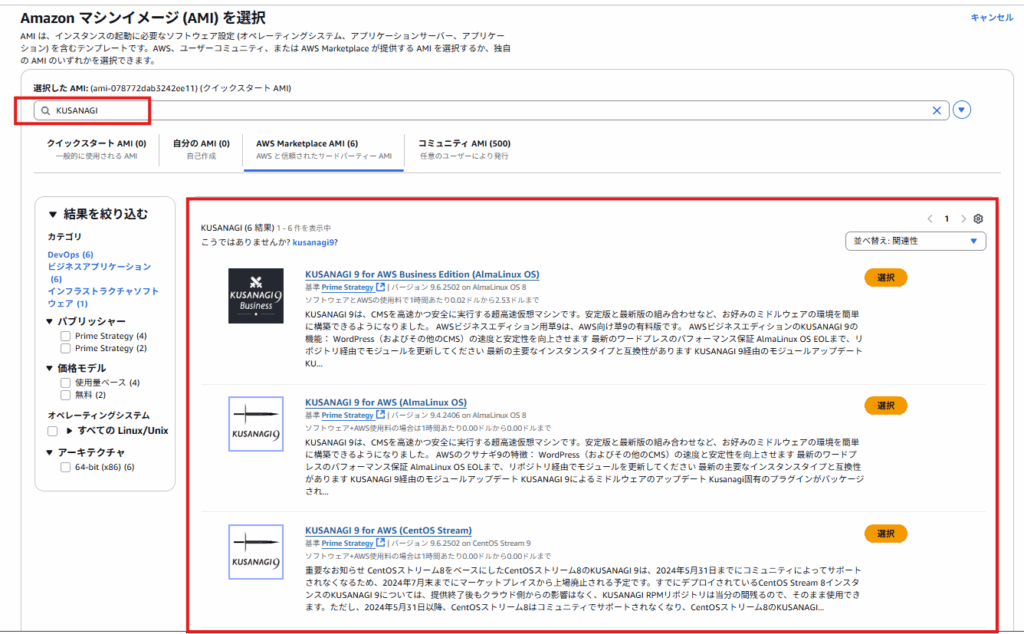This screenshot has width=1024, height=634.
Task: Open コミュニティ AMI (500) tab
Action: pos(464,150)
